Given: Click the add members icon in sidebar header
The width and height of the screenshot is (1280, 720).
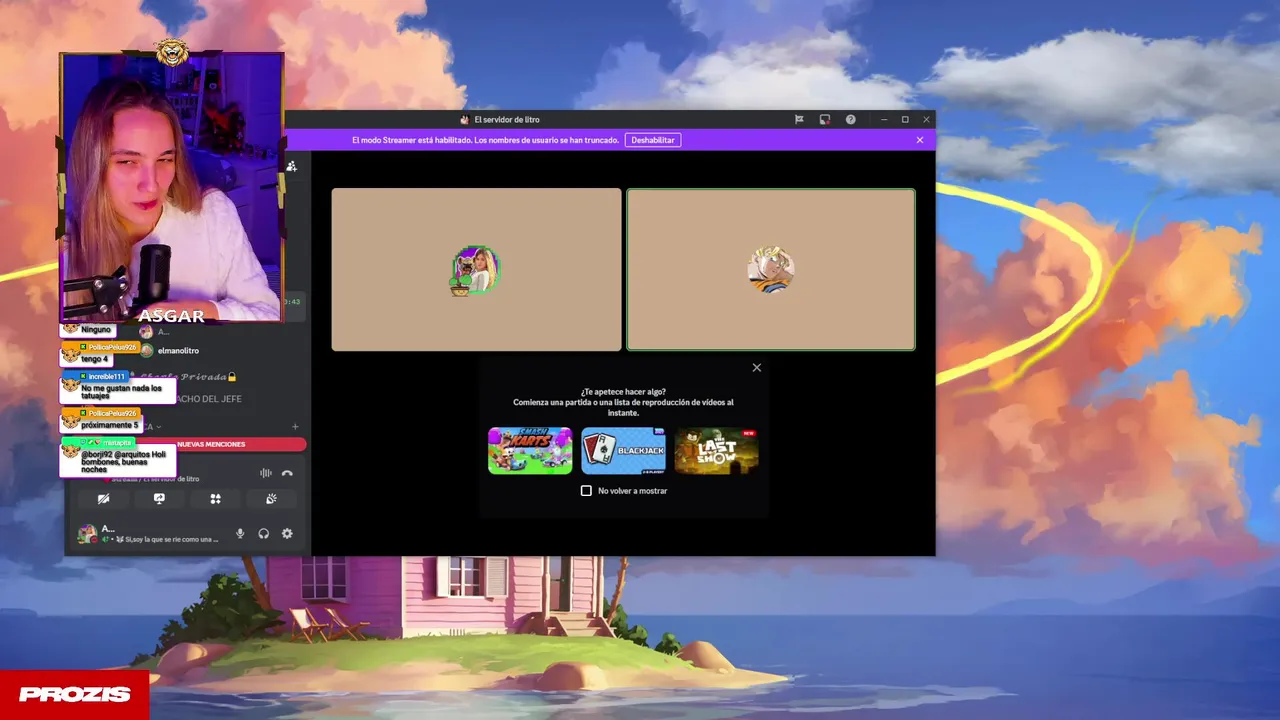Looking at the screenshot, I should click(x=292, y=166).
